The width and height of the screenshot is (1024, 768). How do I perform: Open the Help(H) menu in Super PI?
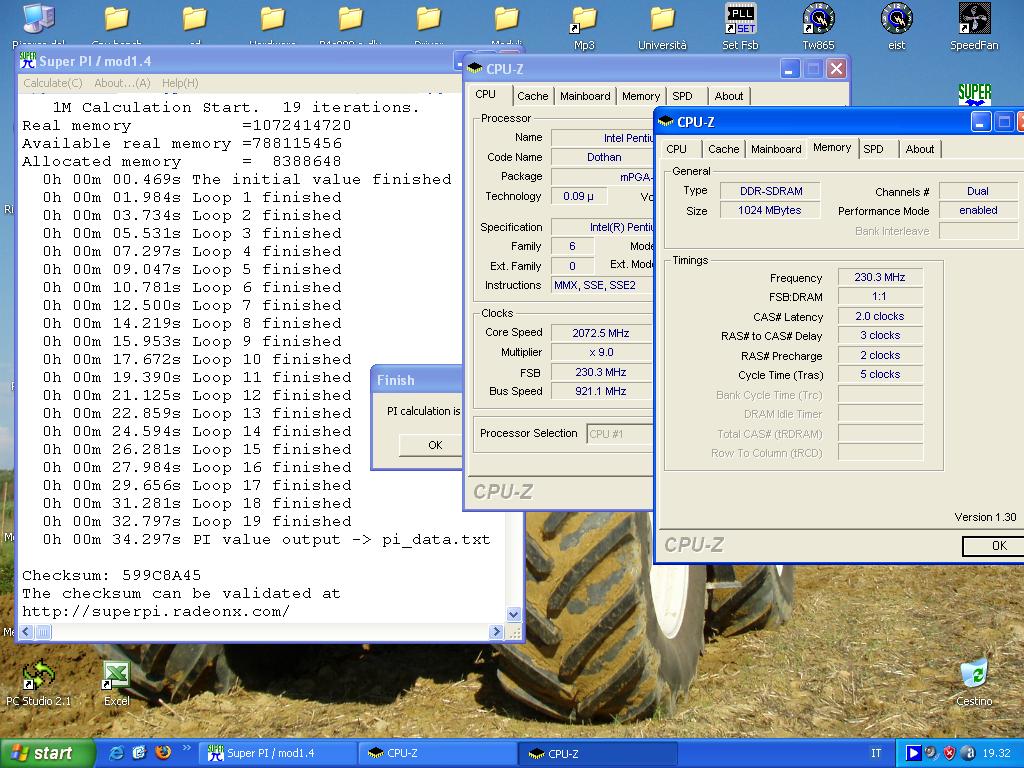pyautogui.click(x=180, y=83)
